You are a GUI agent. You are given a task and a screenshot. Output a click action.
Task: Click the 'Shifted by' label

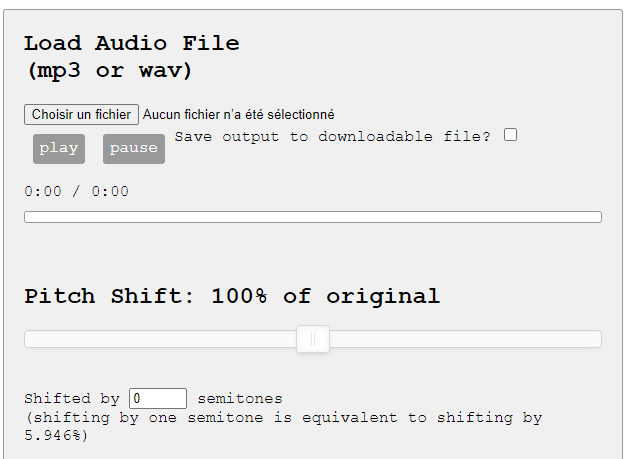[72, 399]
